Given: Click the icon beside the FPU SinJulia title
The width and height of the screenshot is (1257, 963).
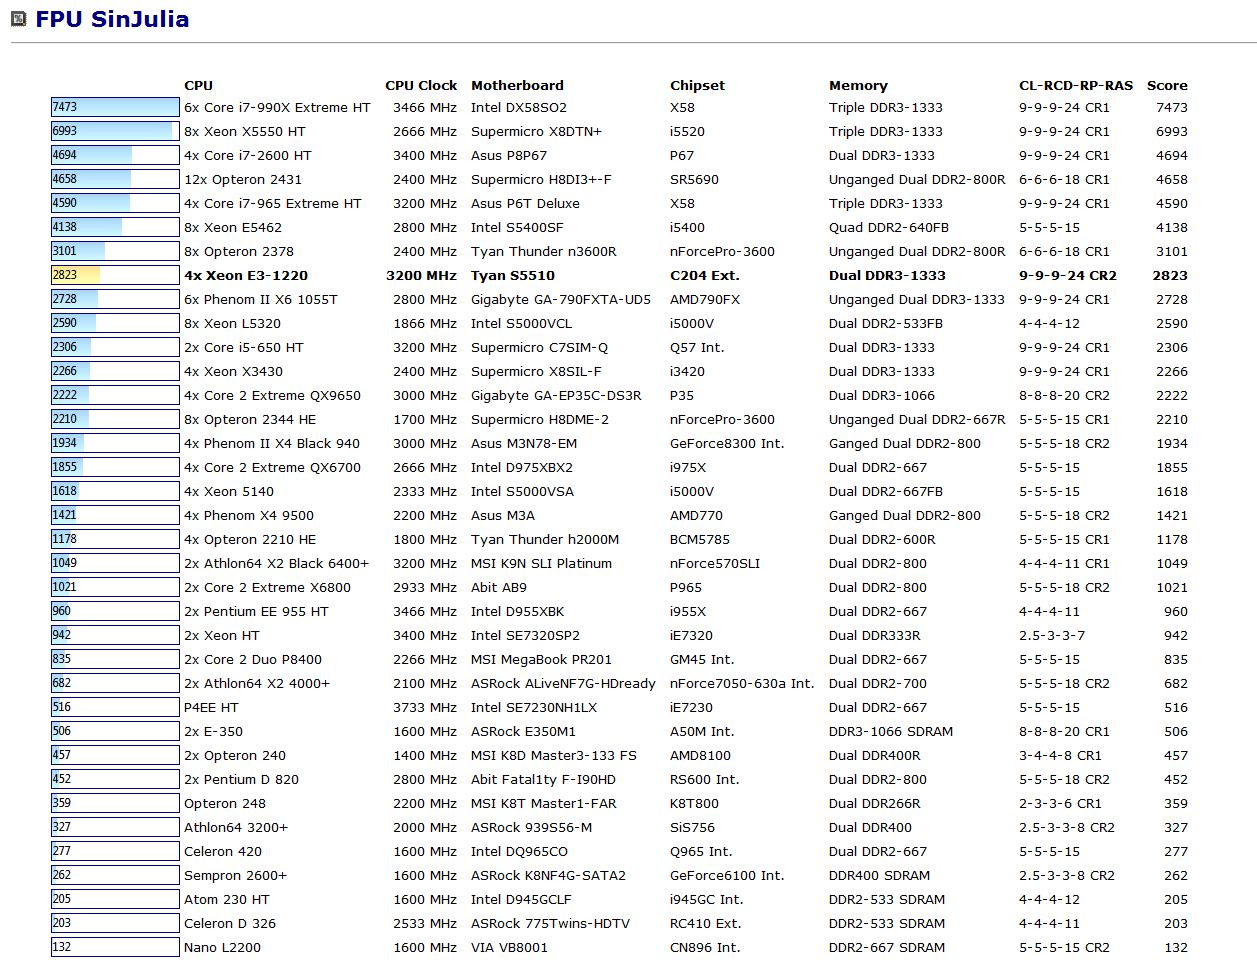Looking at the screenshot, I should point(18,19).
